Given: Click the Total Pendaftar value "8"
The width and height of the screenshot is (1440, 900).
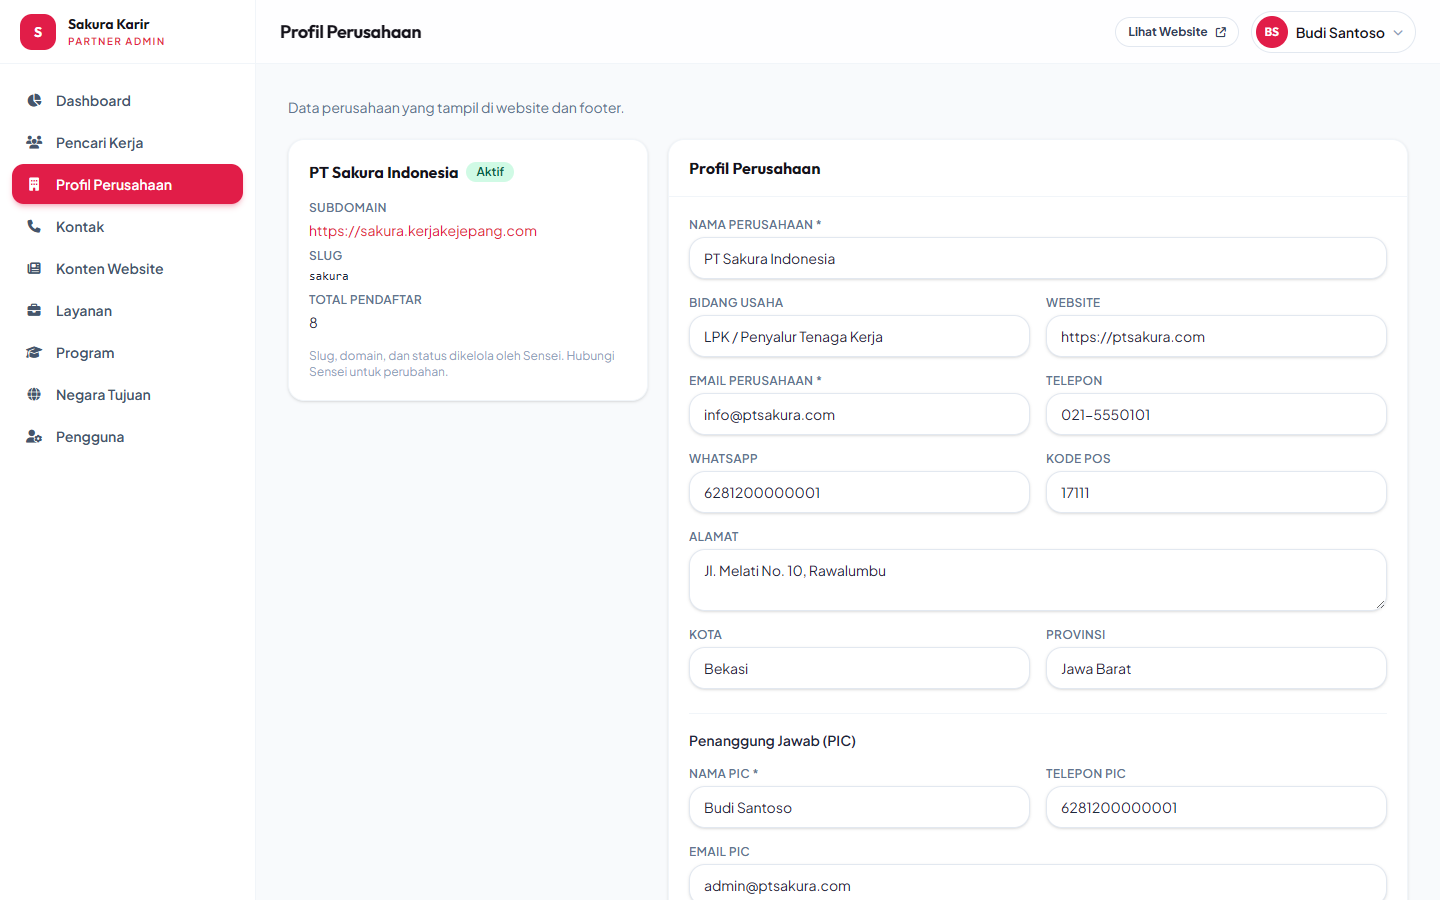Looking at the screenshot, I should 313,323.
